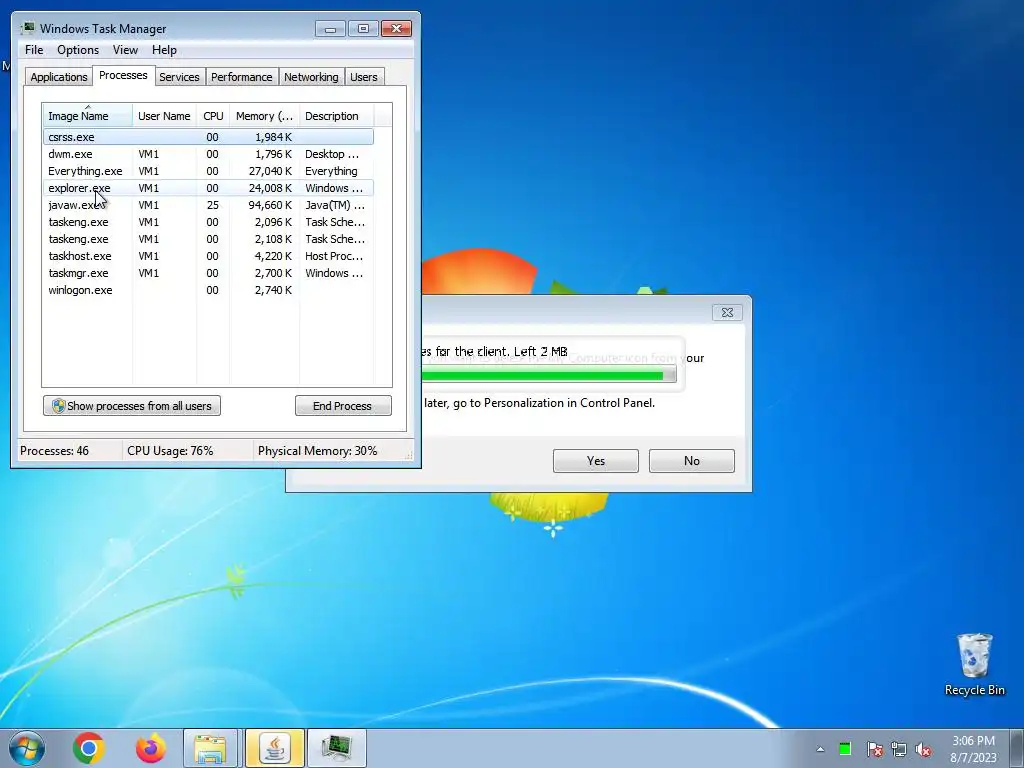The height and width of the screenshot is (768, 1024).
Task: Launch Google Chrome from the taskbar
Action: (x=89, y=748)
